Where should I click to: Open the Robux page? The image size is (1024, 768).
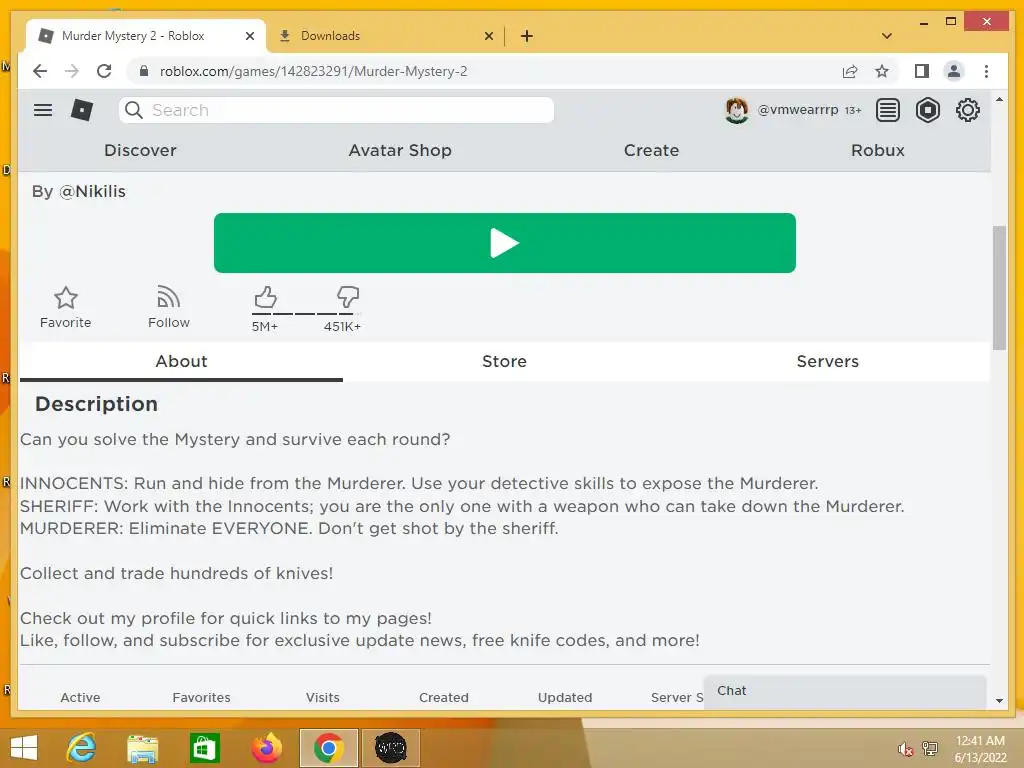[878, 150]
